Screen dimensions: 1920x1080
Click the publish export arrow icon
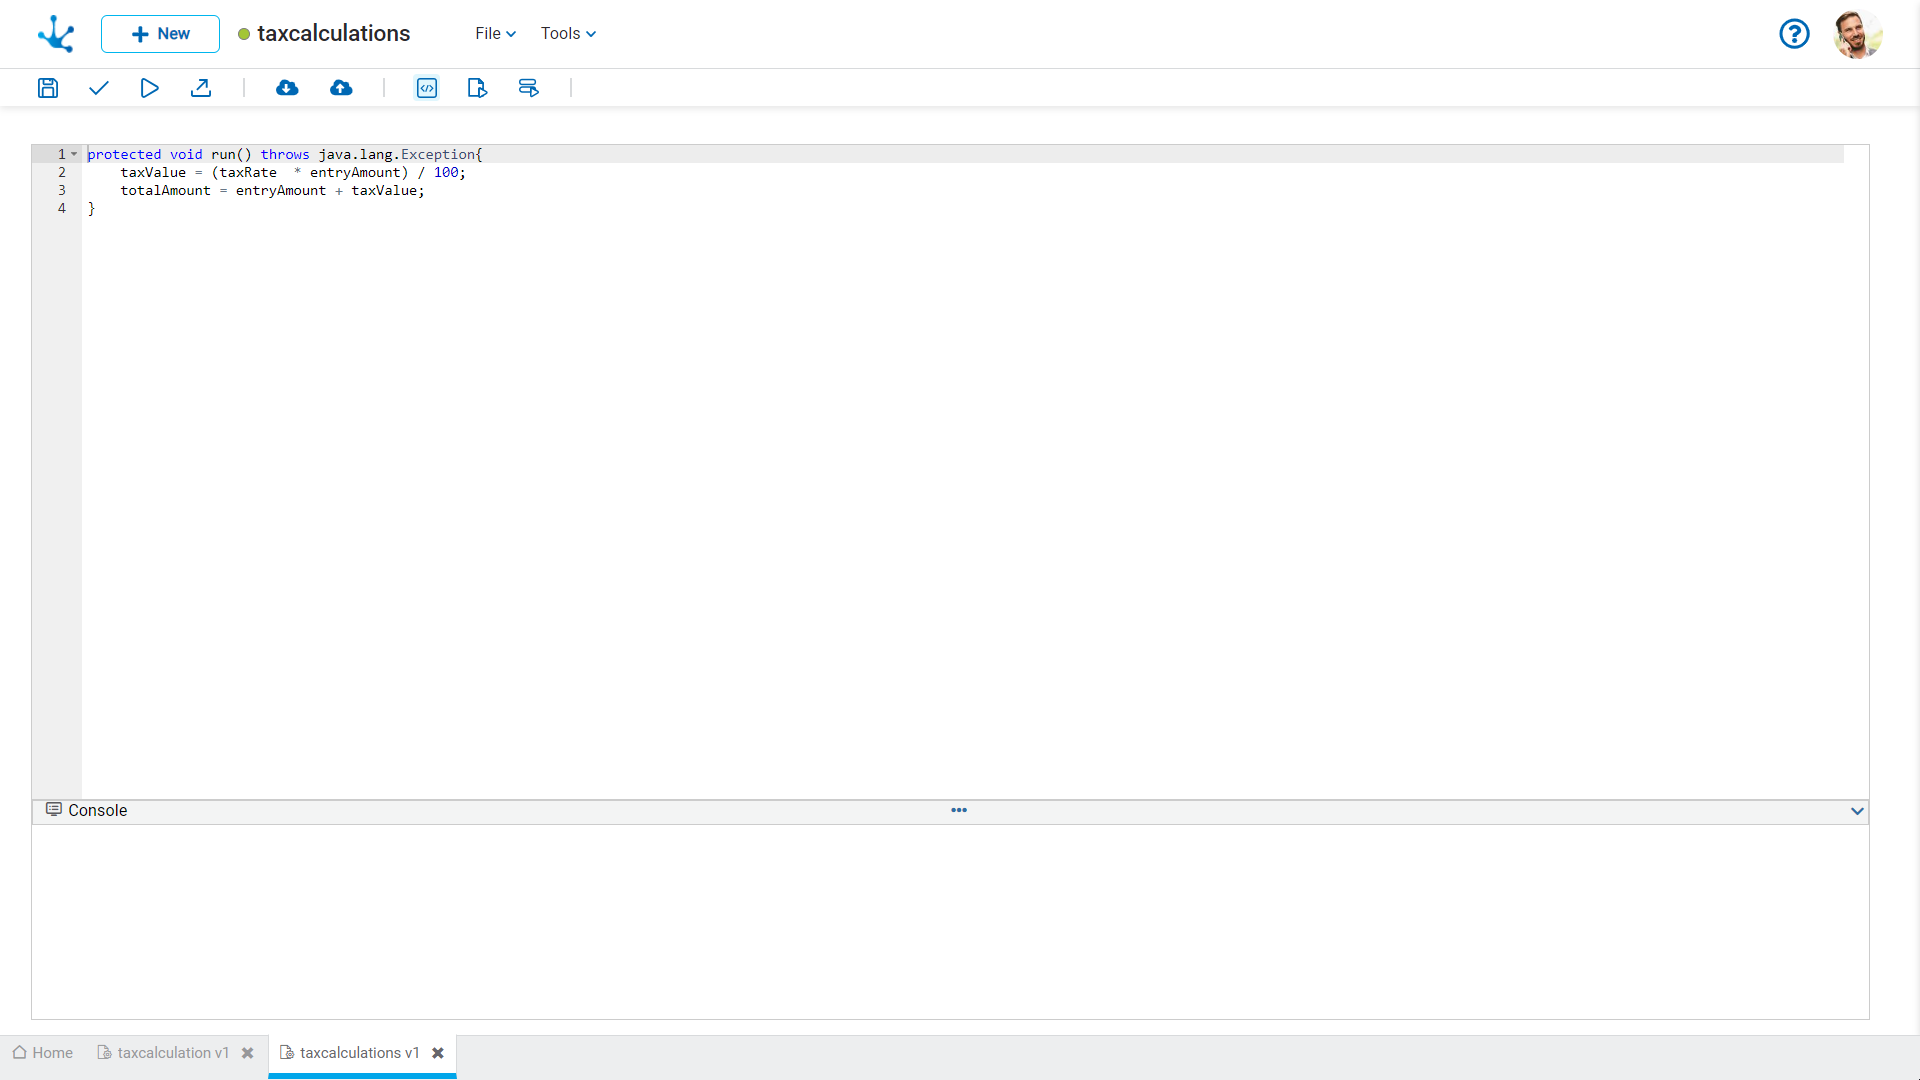(x=201, y=88)
